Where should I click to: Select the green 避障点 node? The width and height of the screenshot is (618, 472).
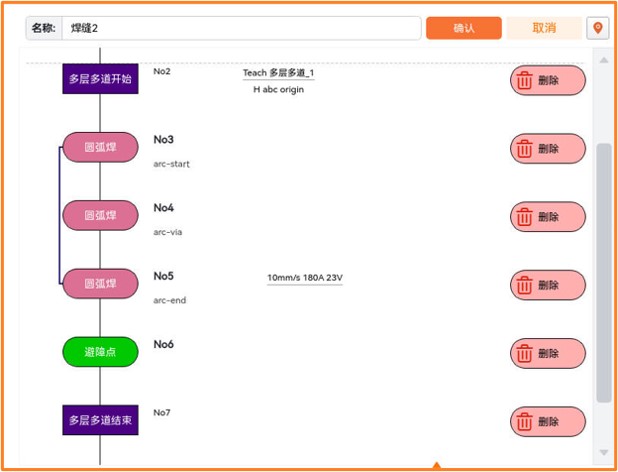pyautogui.click(x=101, y=352)
